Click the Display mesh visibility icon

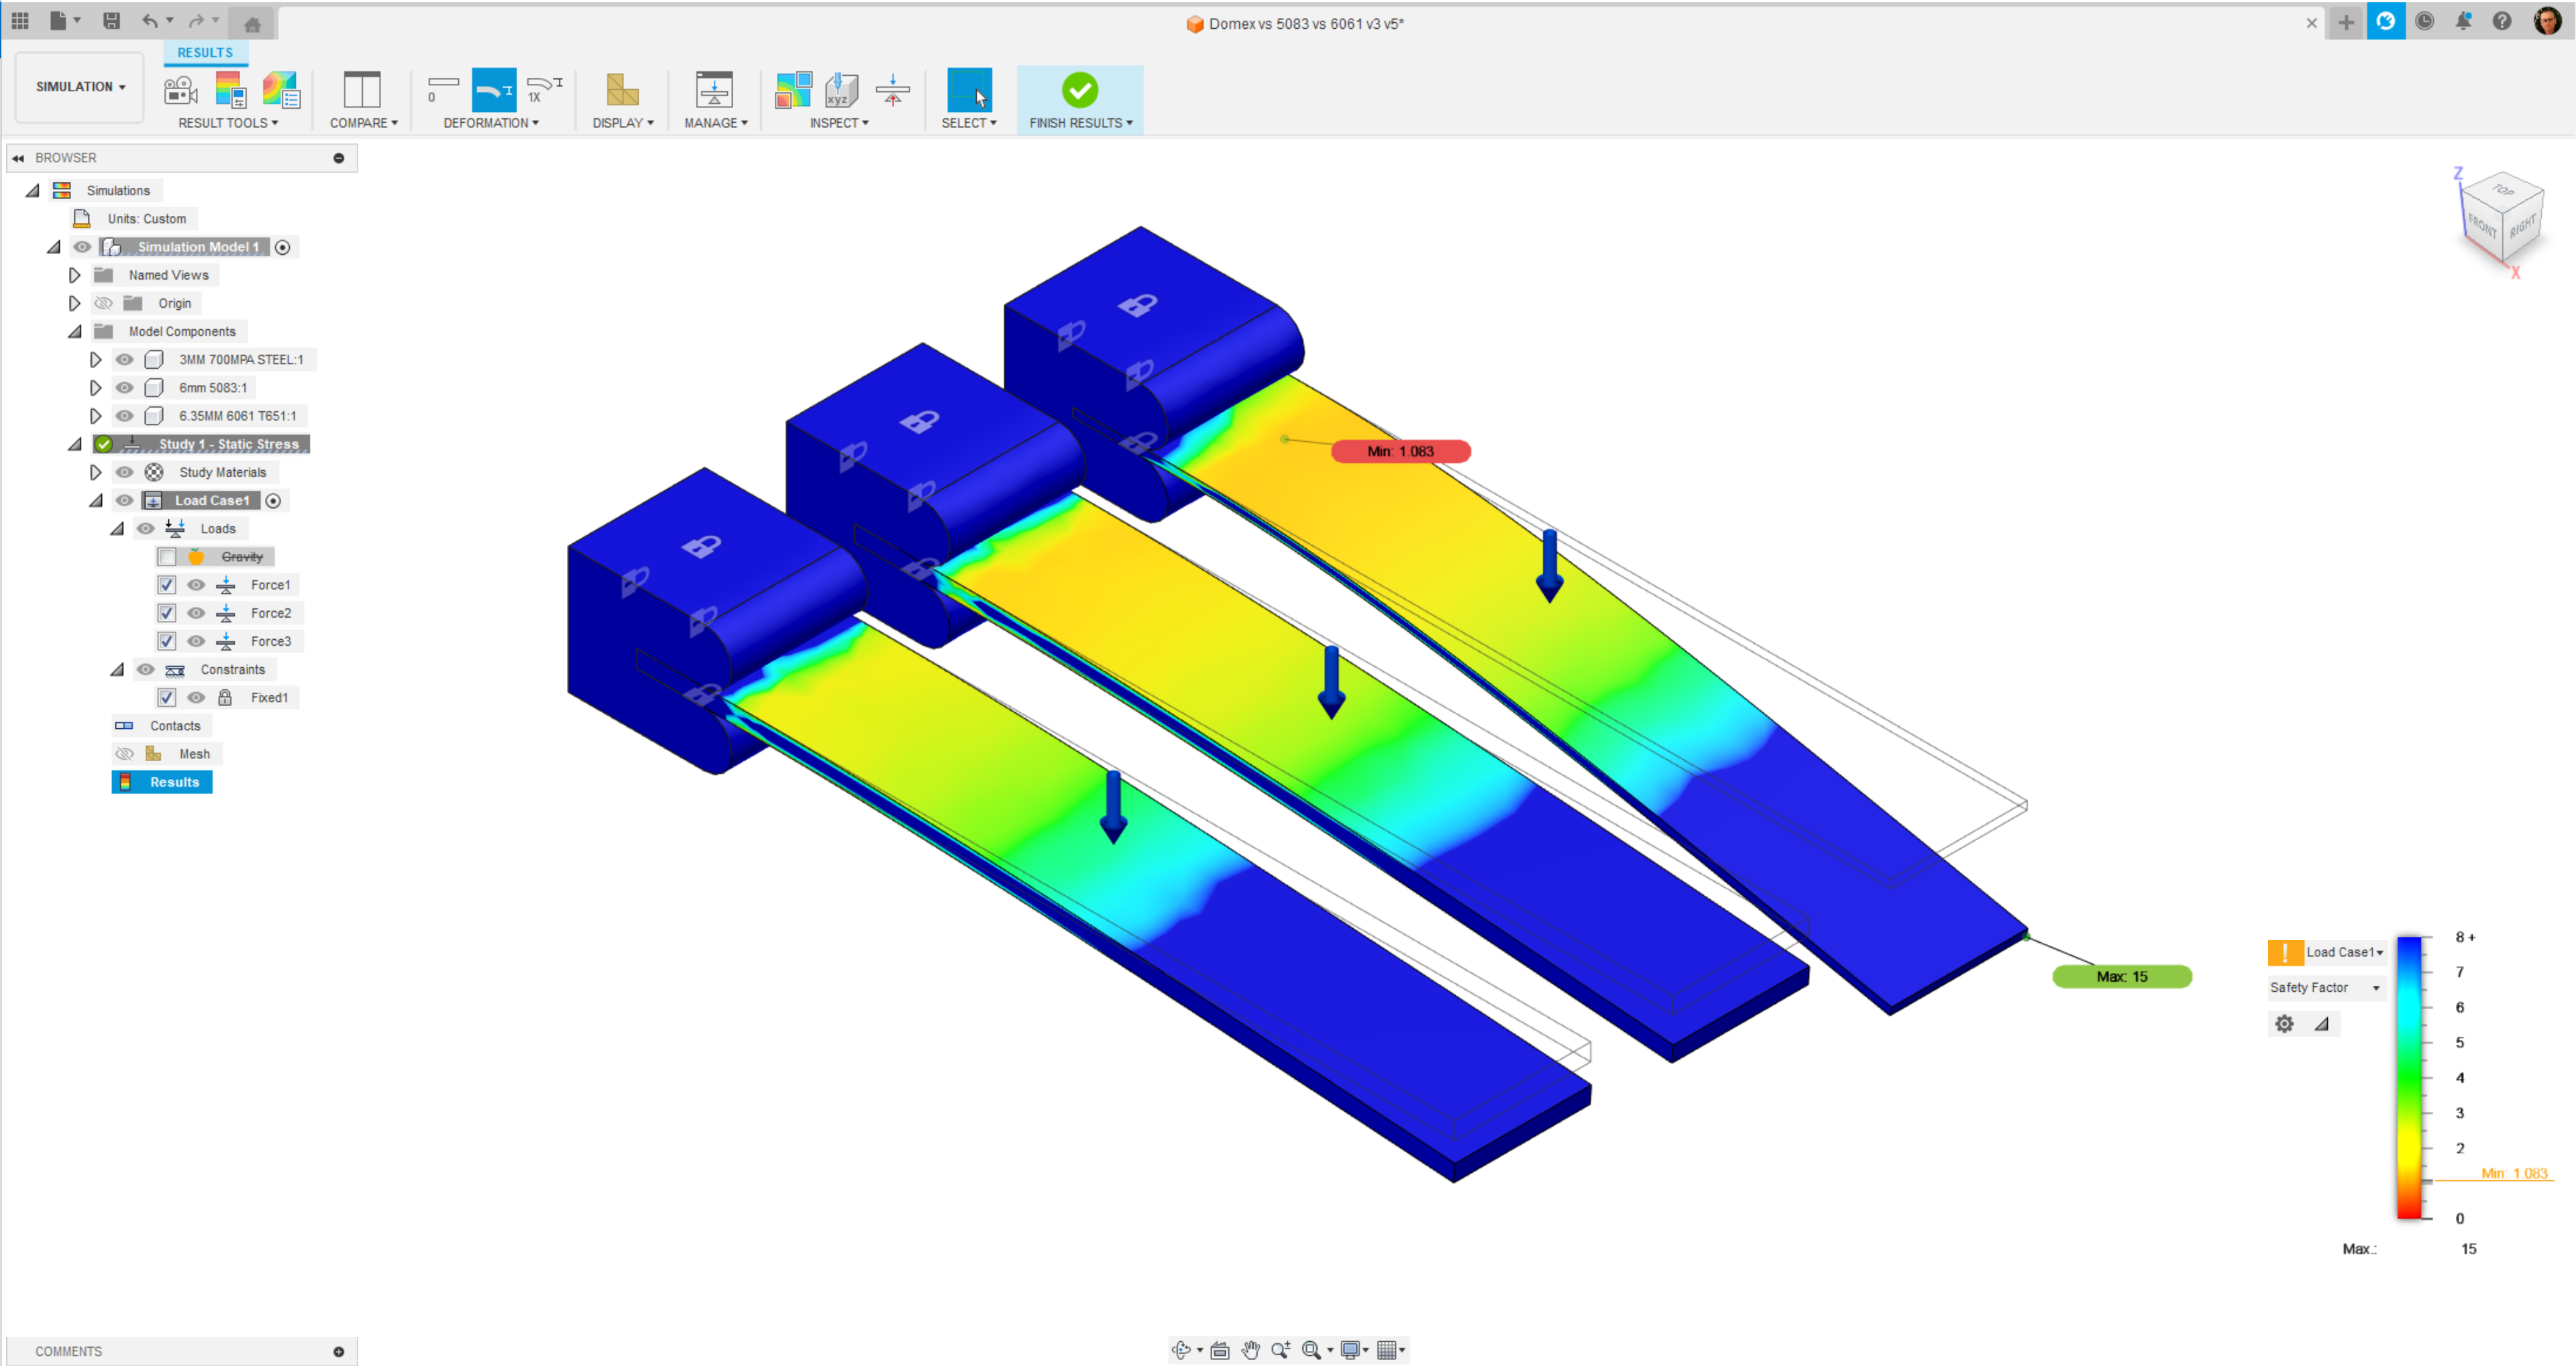point(622,90)
